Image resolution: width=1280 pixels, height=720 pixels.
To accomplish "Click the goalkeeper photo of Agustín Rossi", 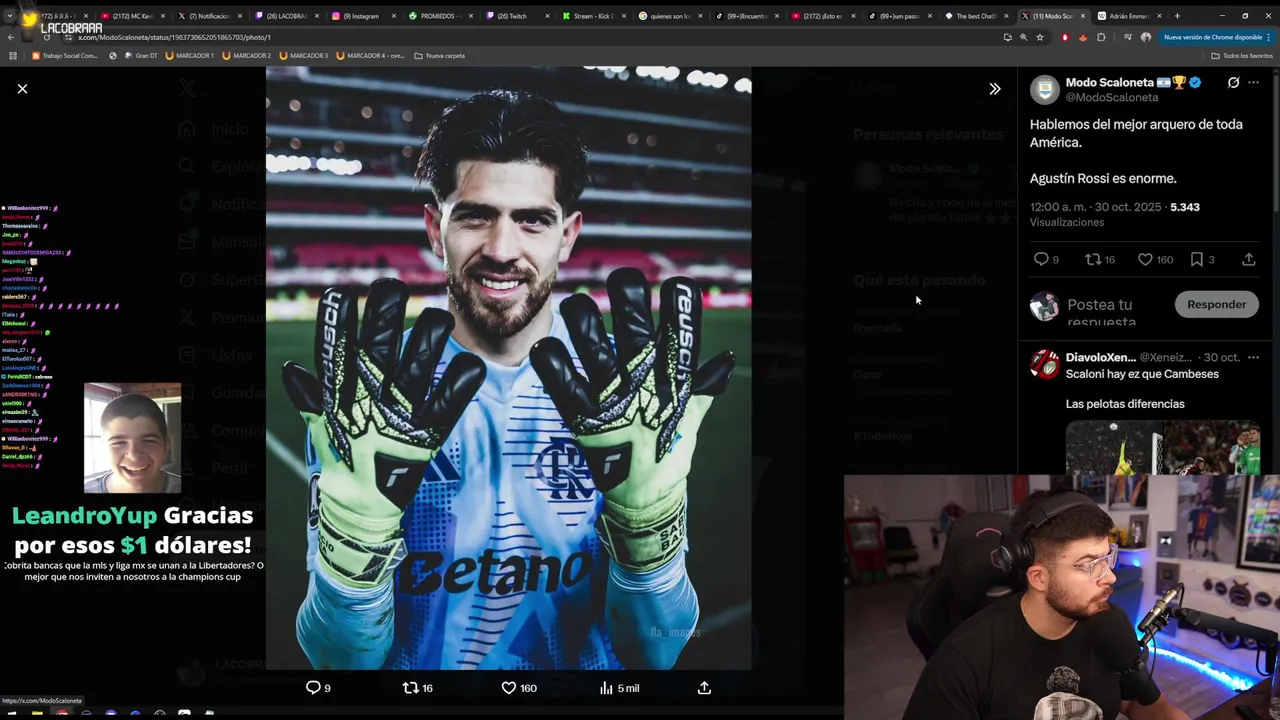I will pyautogui.click(x=508, y=368).
